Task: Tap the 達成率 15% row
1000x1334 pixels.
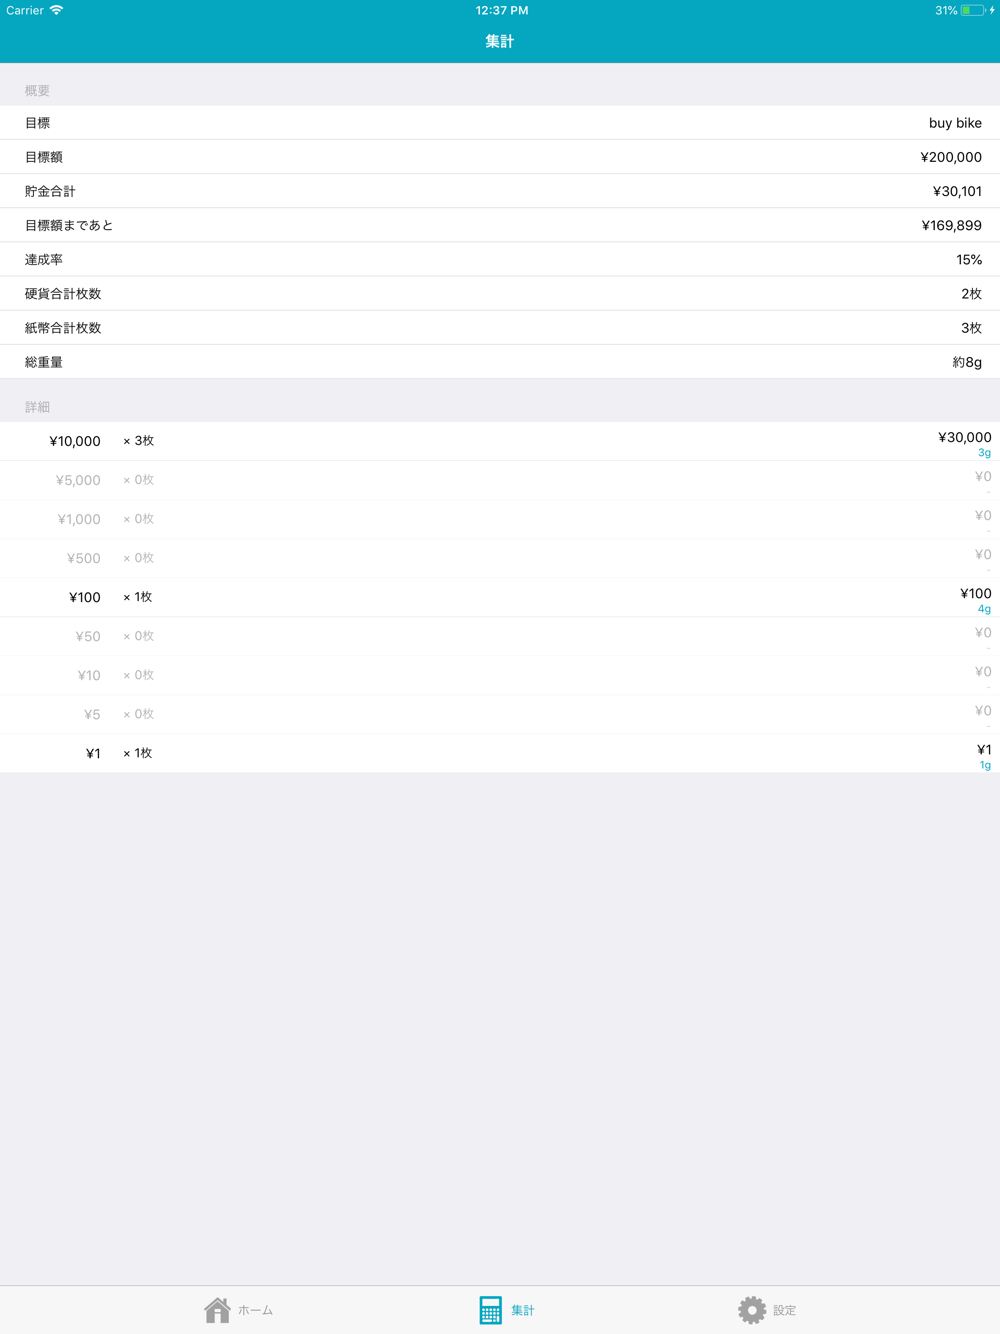Action: click(500, 259)
